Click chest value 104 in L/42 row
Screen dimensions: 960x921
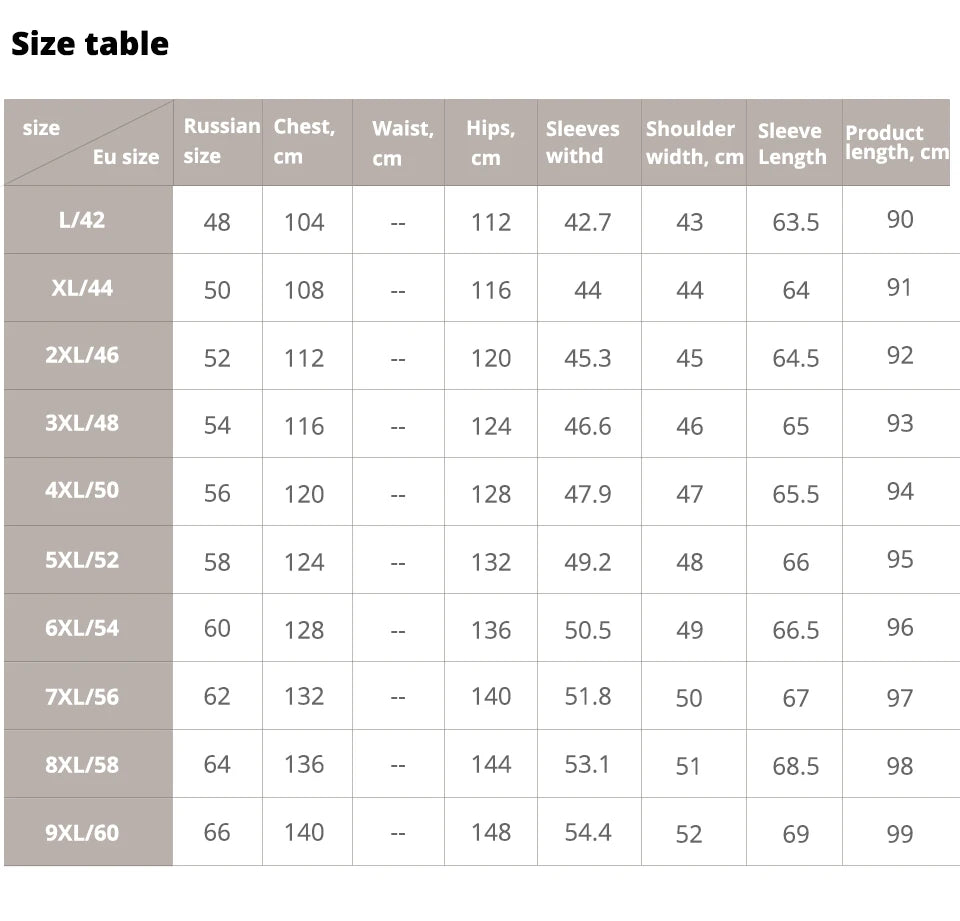[x=304, y=222]
